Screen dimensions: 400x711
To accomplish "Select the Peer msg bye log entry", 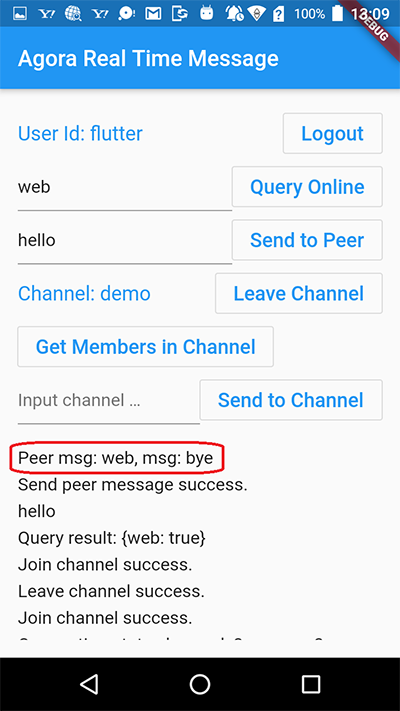I will [x=116, y=458].
